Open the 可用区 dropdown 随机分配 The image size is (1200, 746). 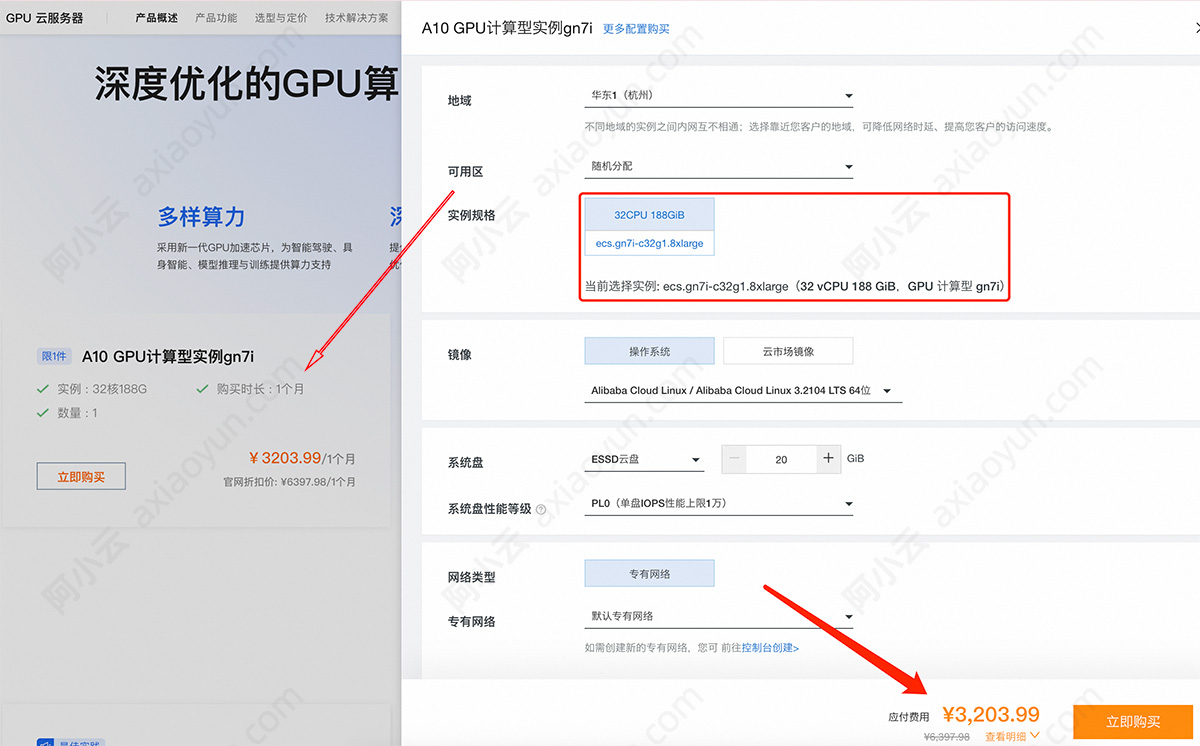pos(719,167)
